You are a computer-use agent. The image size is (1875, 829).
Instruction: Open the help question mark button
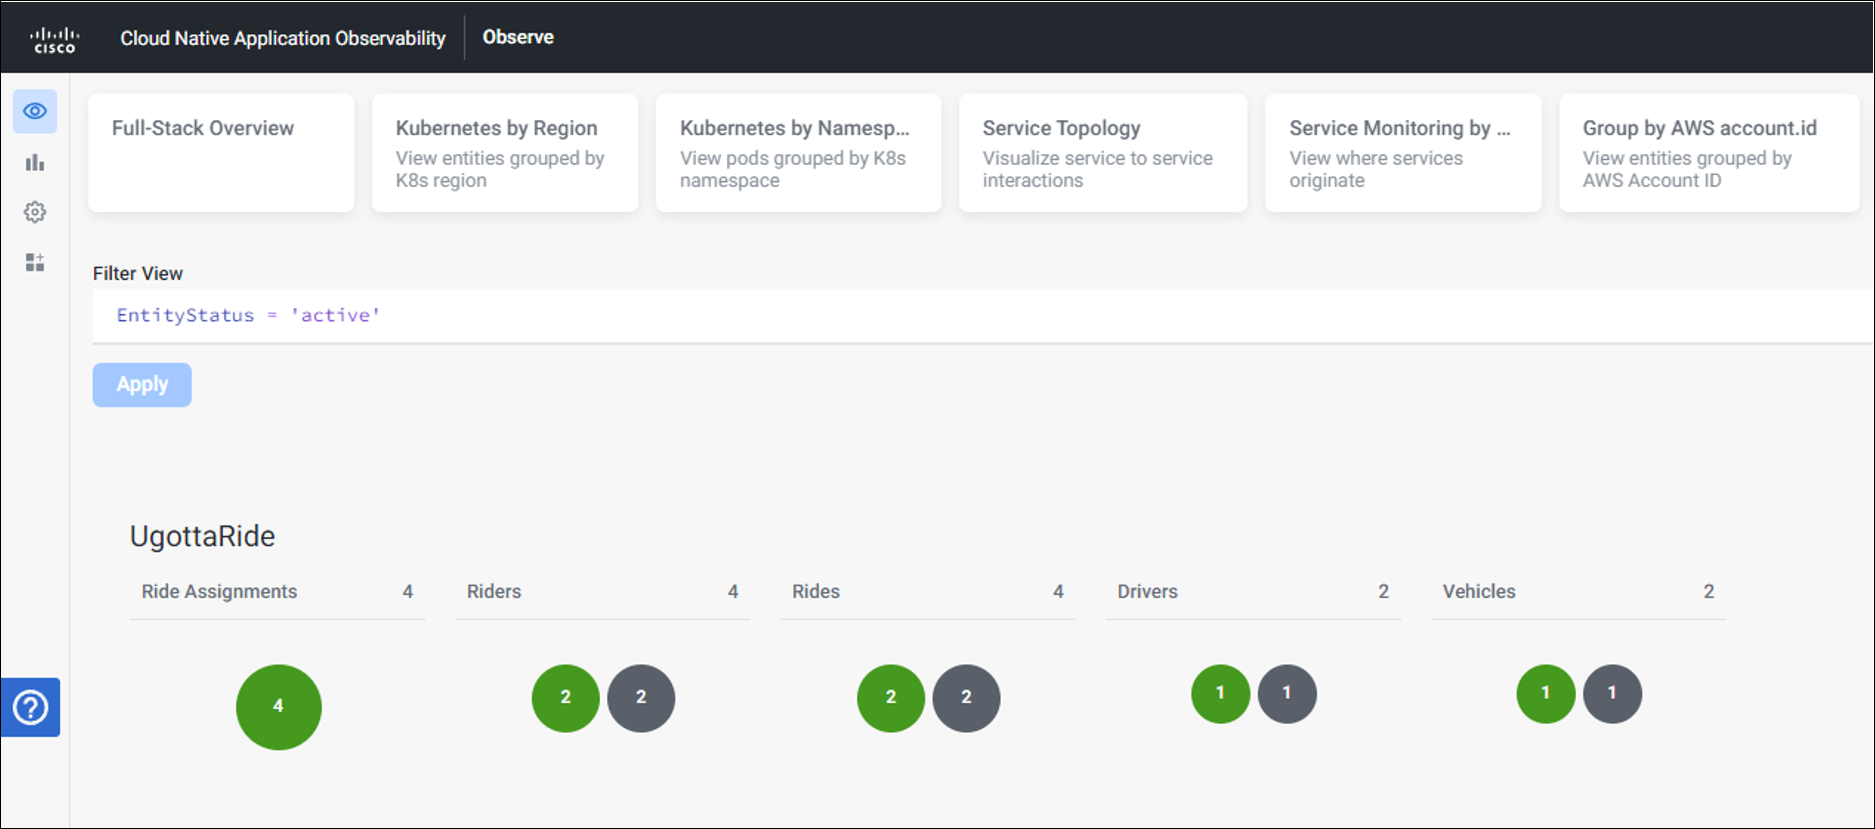point(31,707)
